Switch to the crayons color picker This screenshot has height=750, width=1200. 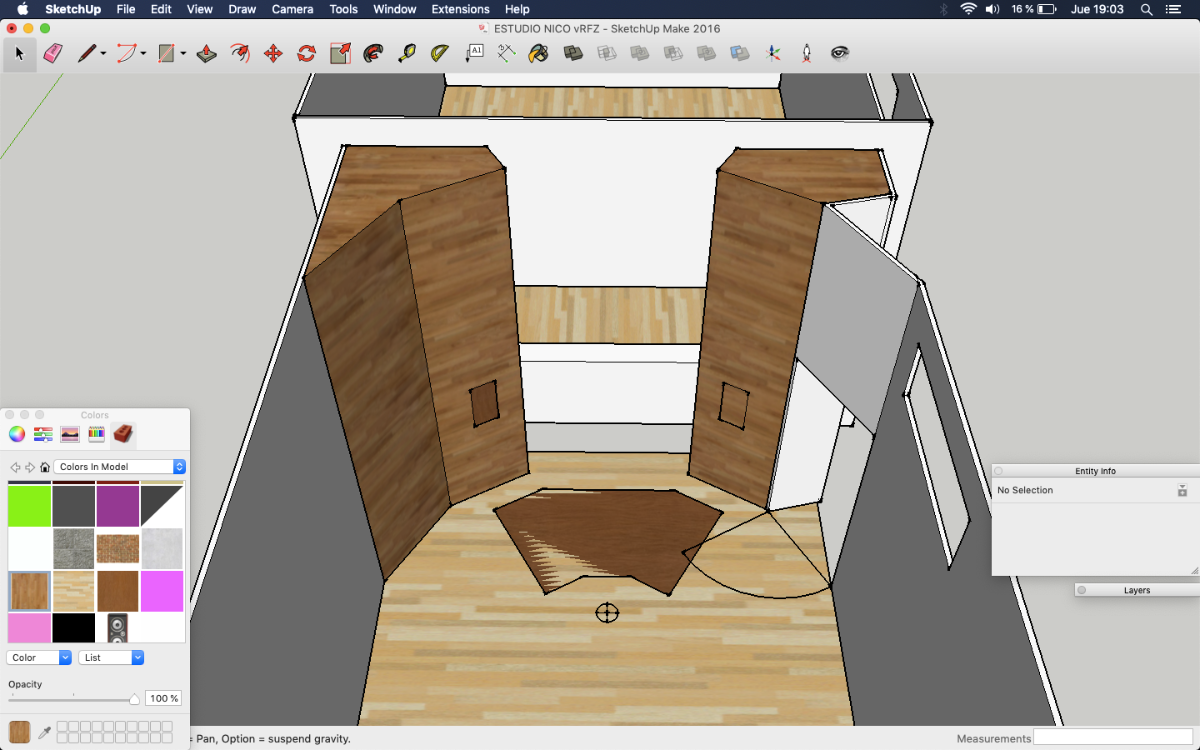97,434
